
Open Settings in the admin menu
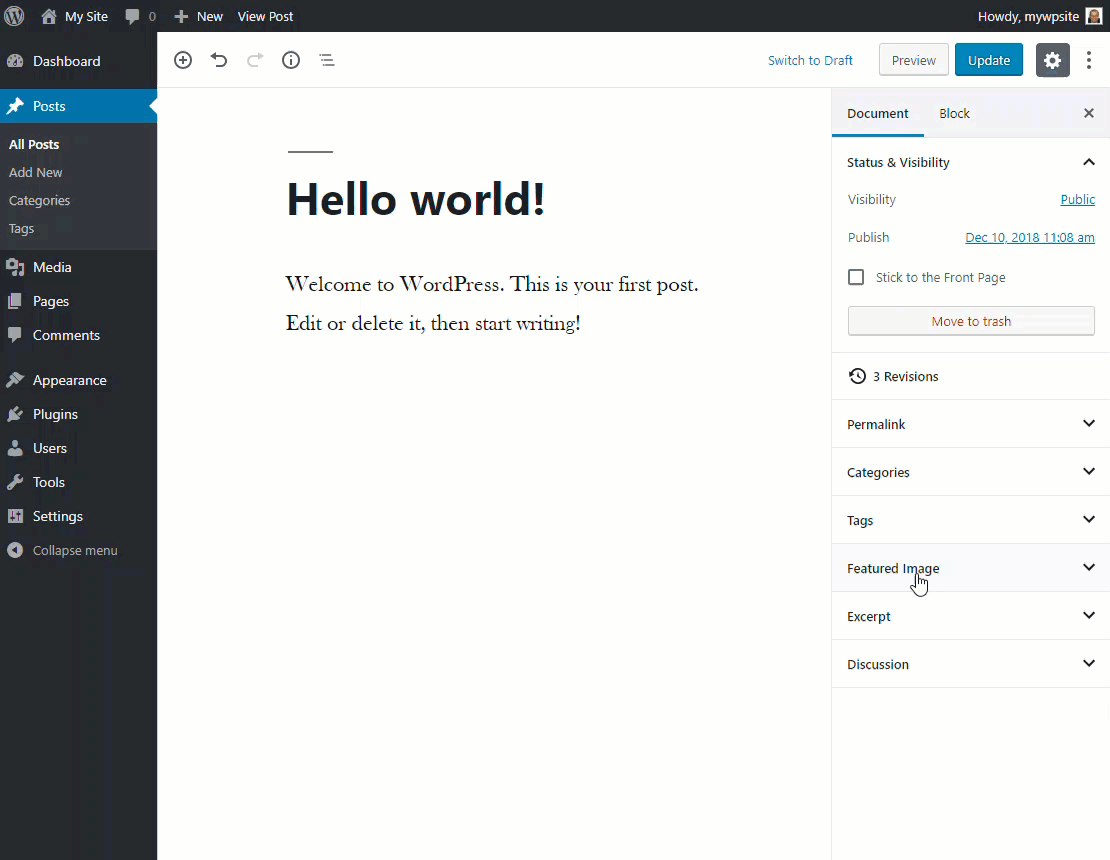pyautogui.click(x=79, y=516)
